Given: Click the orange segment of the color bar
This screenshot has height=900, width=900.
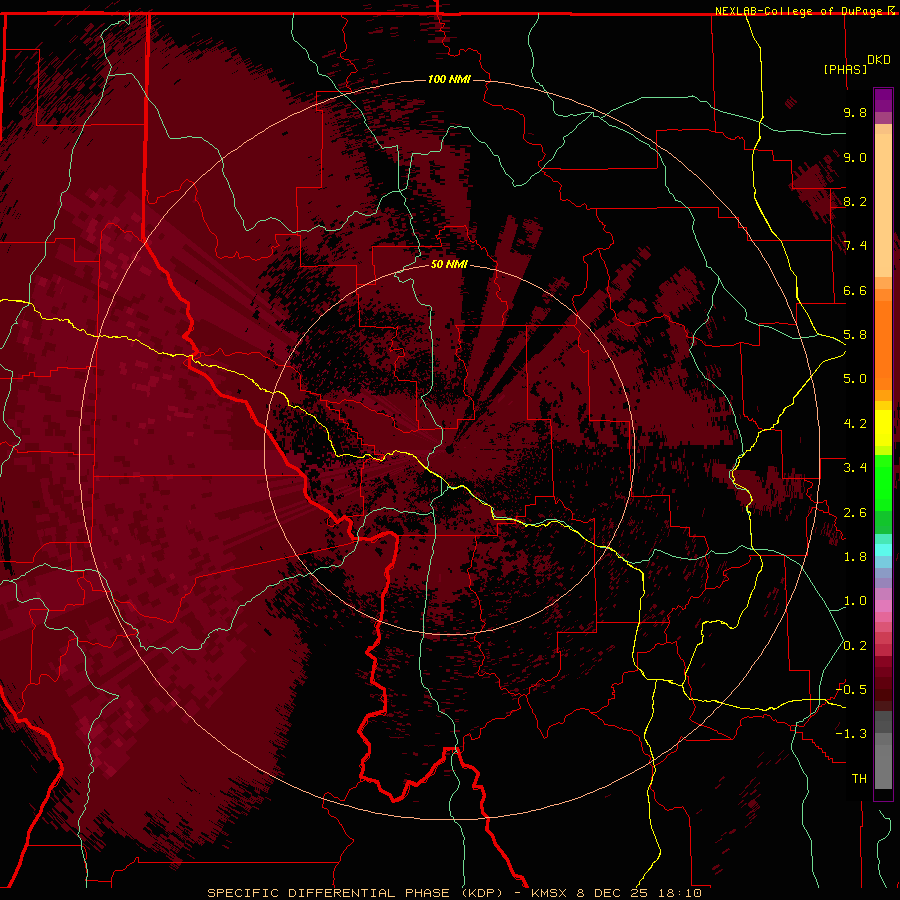Looking at the screenshot, I should 883,344.
